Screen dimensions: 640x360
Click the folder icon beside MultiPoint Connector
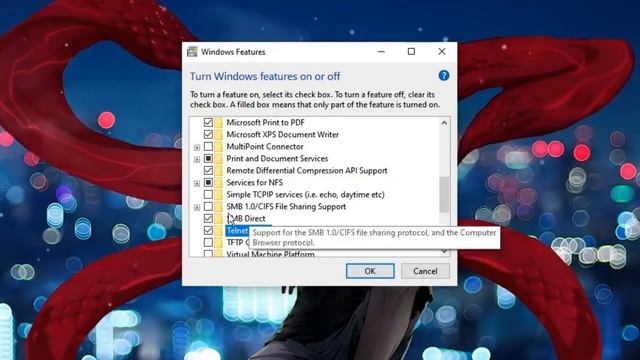pos(219,146)
